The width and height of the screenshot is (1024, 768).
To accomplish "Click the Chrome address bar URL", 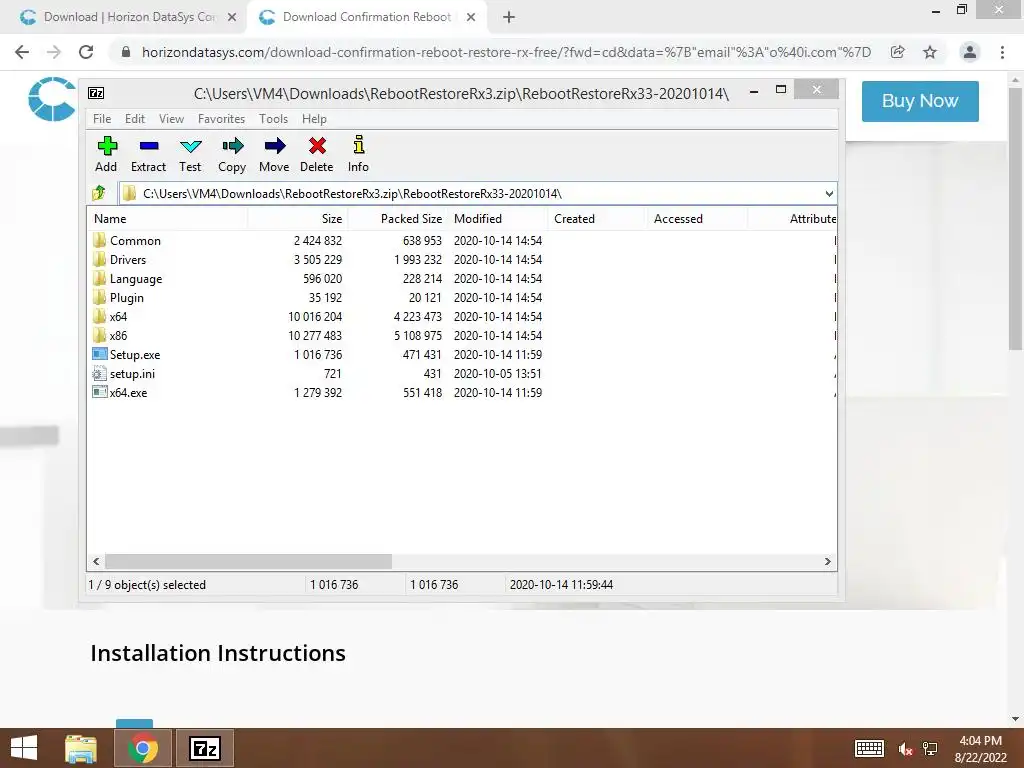I will (x=506, y=52).
